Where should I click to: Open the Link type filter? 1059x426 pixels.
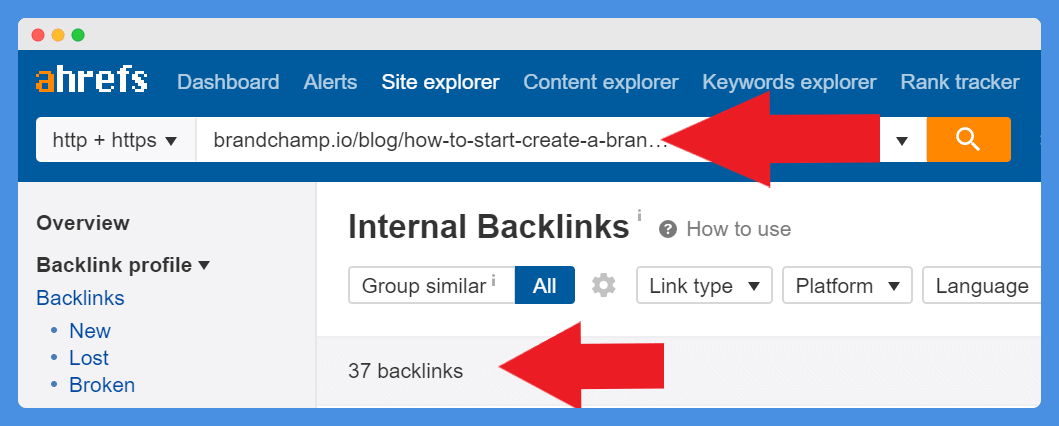[704, 286]
